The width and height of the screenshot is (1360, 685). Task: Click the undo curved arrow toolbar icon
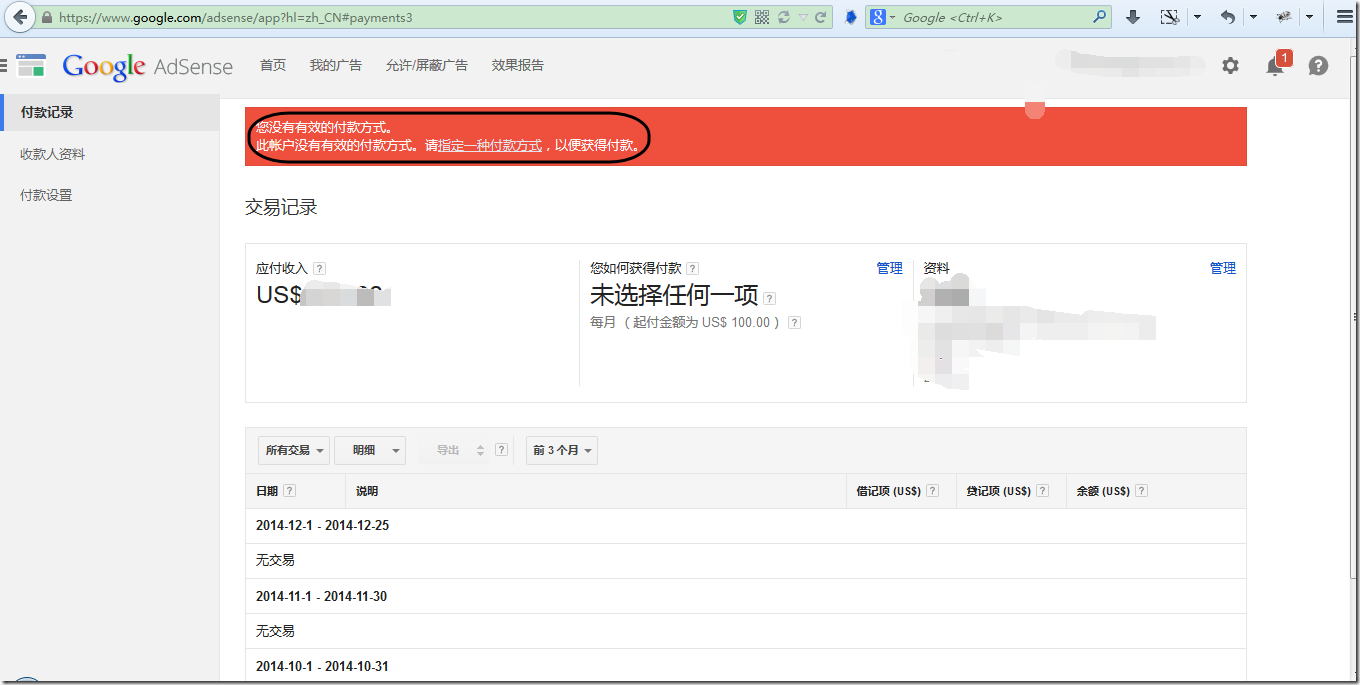[1228, 17]
